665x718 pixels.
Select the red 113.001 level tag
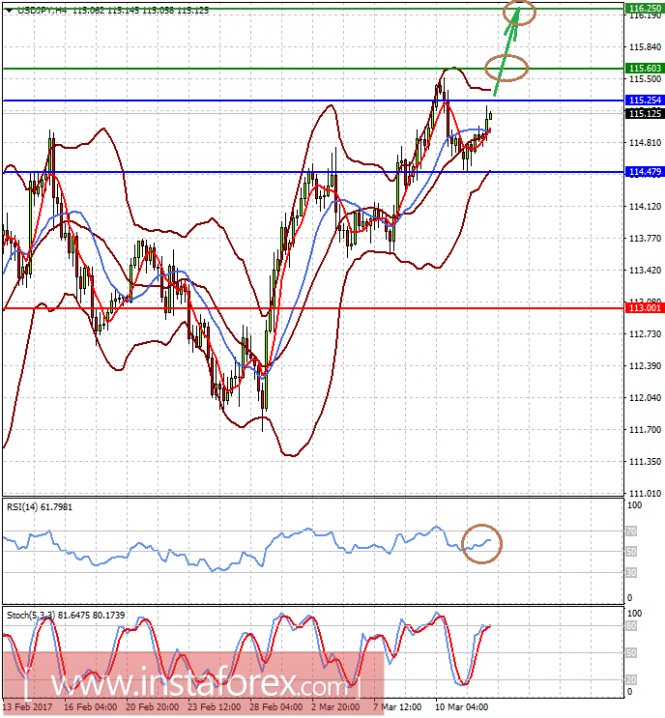click(x=644, y=308)
